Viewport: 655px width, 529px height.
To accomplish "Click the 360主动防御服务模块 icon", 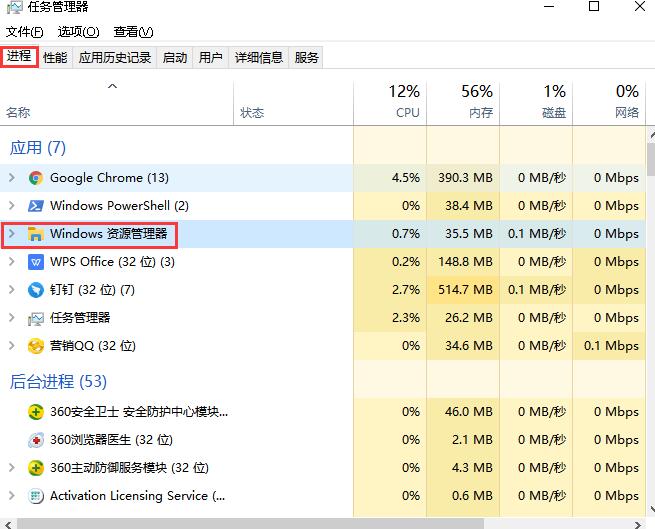I will point(36,468).
